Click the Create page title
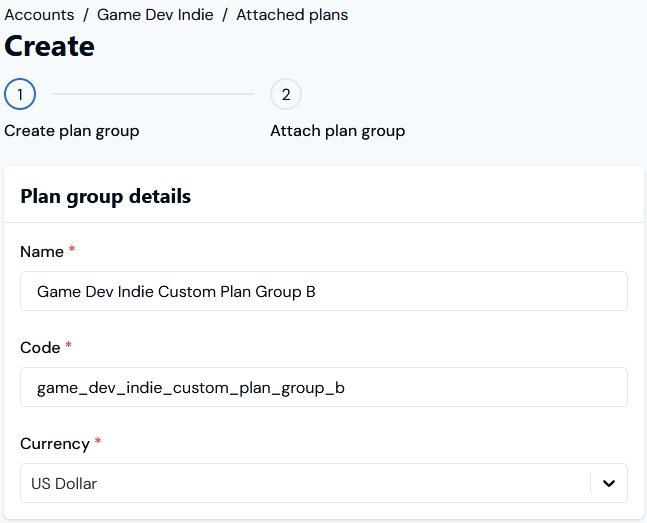This screenshot has height=523, width=647. (x=50, y=46)
